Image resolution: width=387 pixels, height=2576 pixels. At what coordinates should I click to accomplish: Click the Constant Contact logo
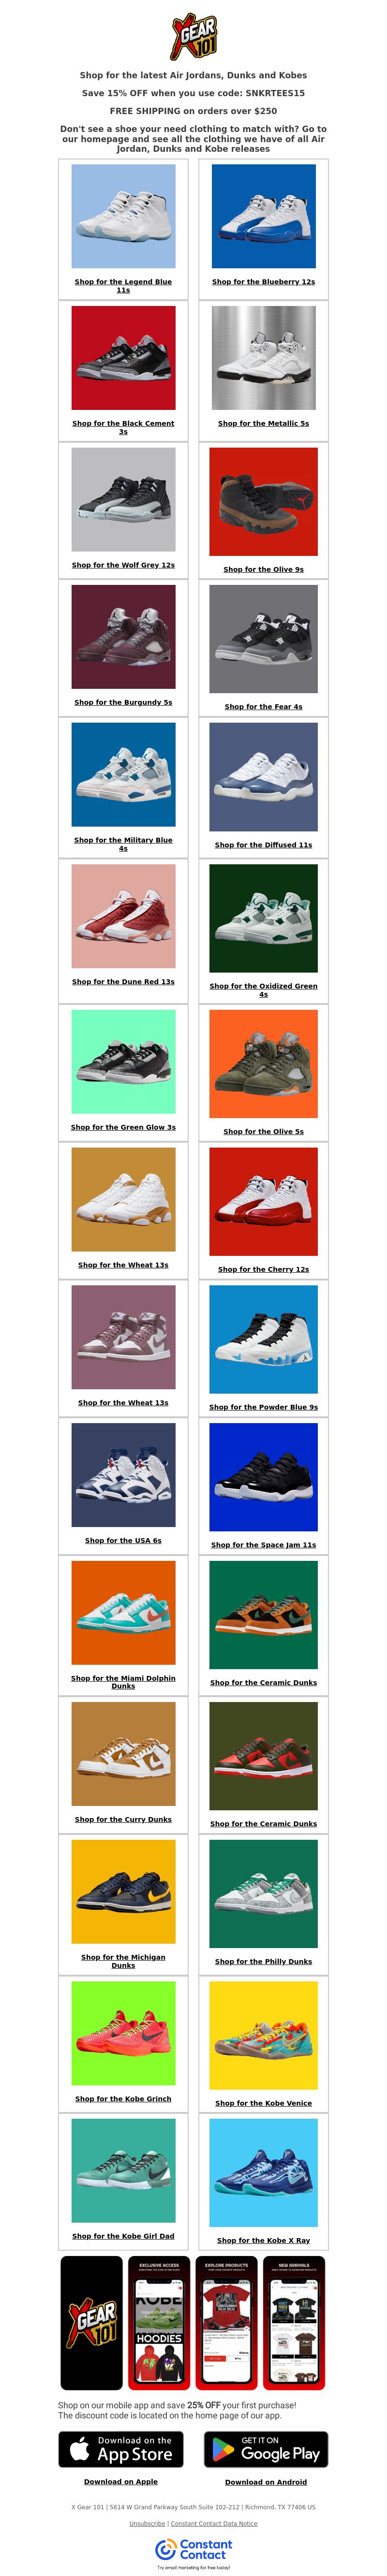pyautogui.click(x=193, y=2548)
